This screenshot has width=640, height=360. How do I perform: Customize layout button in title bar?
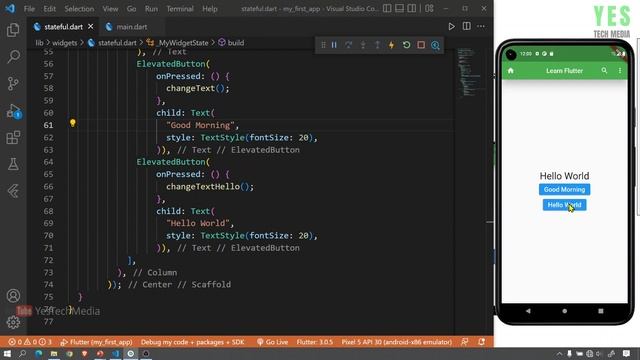tap(429, 8)
